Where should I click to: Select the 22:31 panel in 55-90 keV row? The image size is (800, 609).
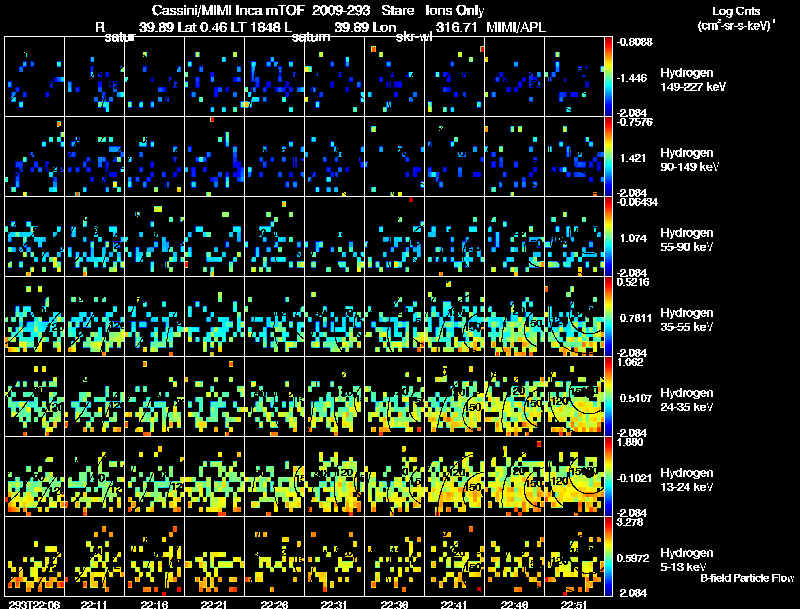pos(334,237)
